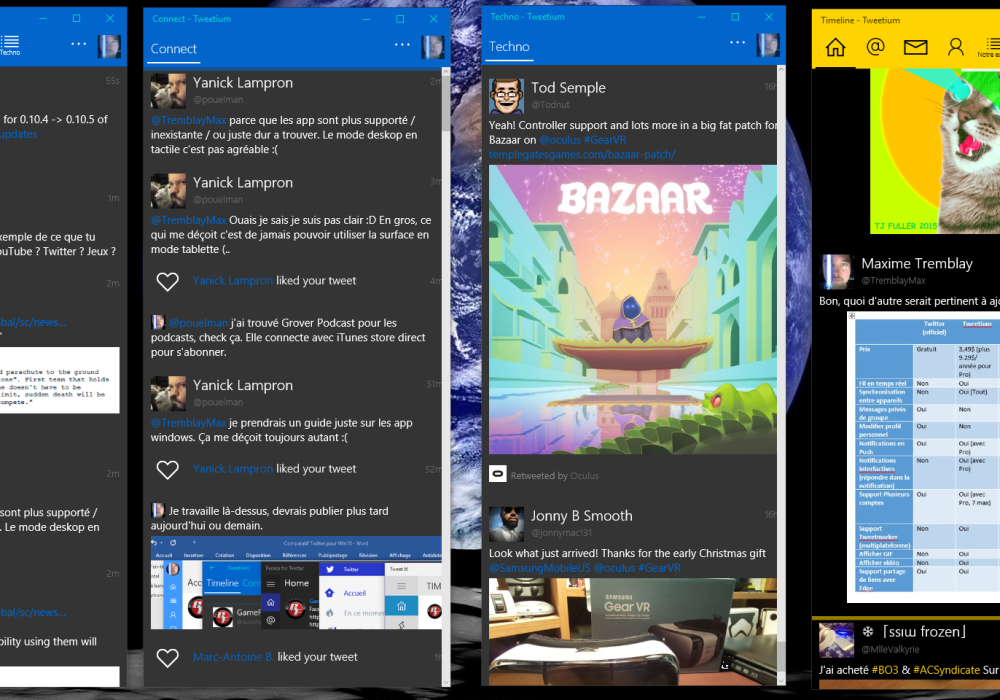Open the account avatar in Connect window header
1000x700 pixels.
[x=433, y=47]
